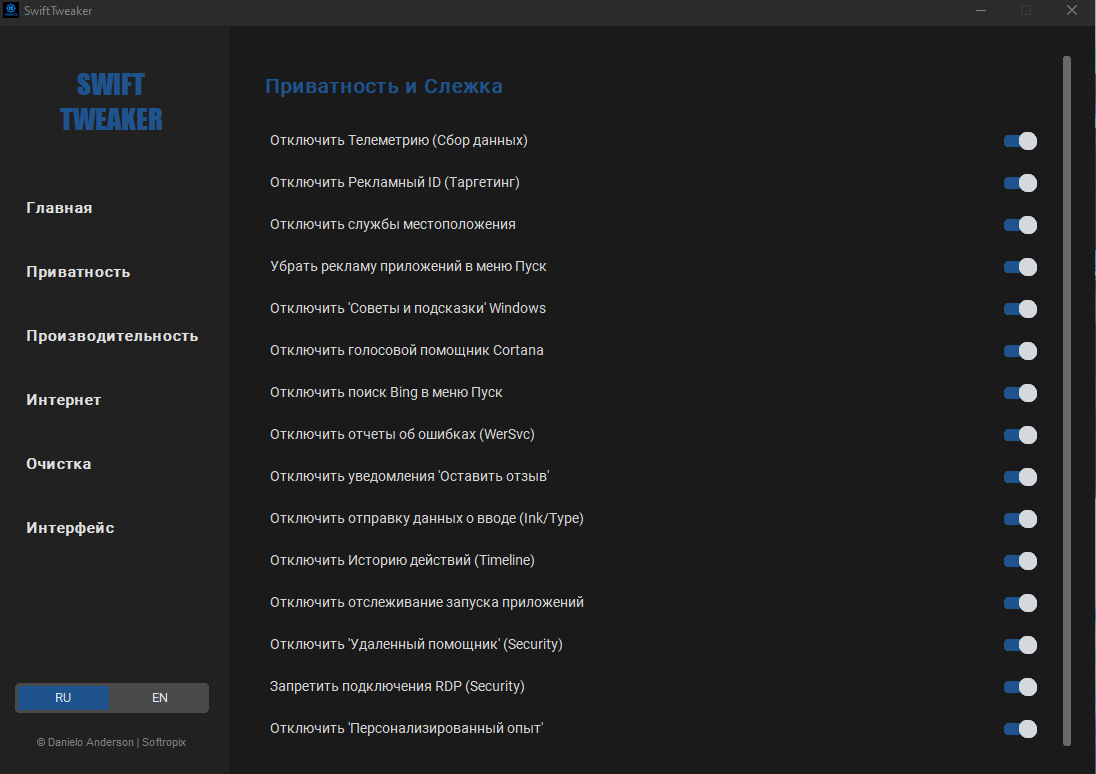Disable the 'Отключить Рекламный ID' toggle

pos(1020,183)
